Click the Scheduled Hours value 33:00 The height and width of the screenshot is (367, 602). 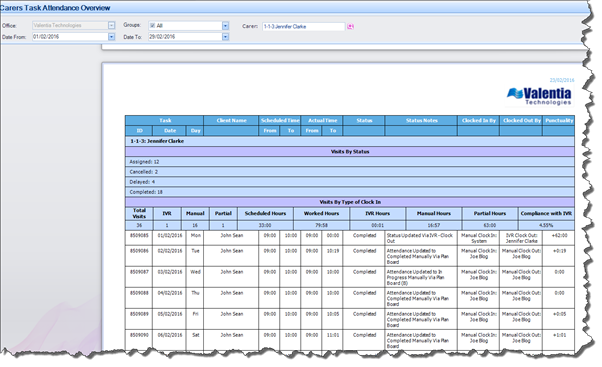(265, 225)
